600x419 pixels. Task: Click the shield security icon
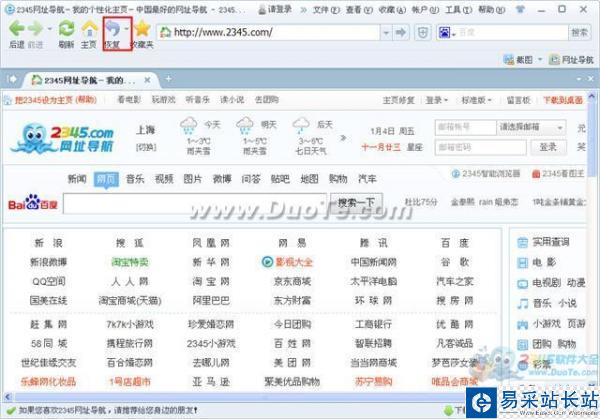pos(422,33)
